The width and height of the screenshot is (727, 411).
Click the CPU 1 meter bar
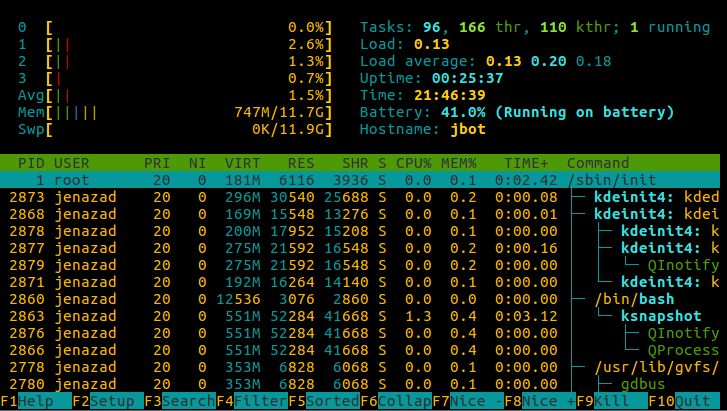(x=175, y=45)
